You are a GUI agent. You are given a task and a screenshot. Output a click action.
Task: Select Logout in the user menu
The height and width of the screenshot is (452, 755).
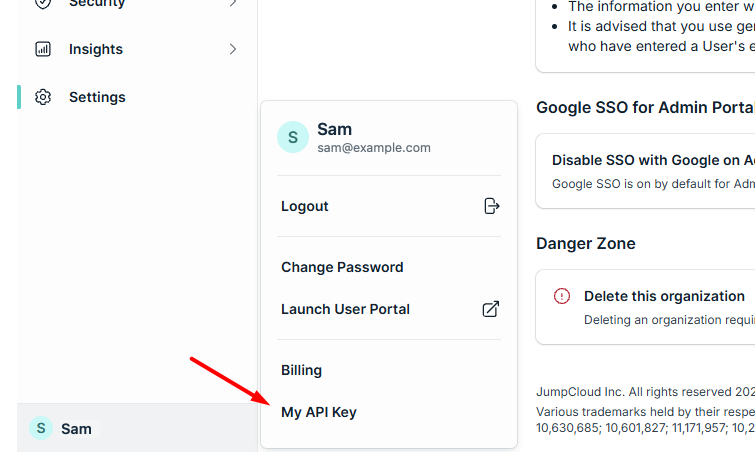pyautogui.click(x=389, y=206)
